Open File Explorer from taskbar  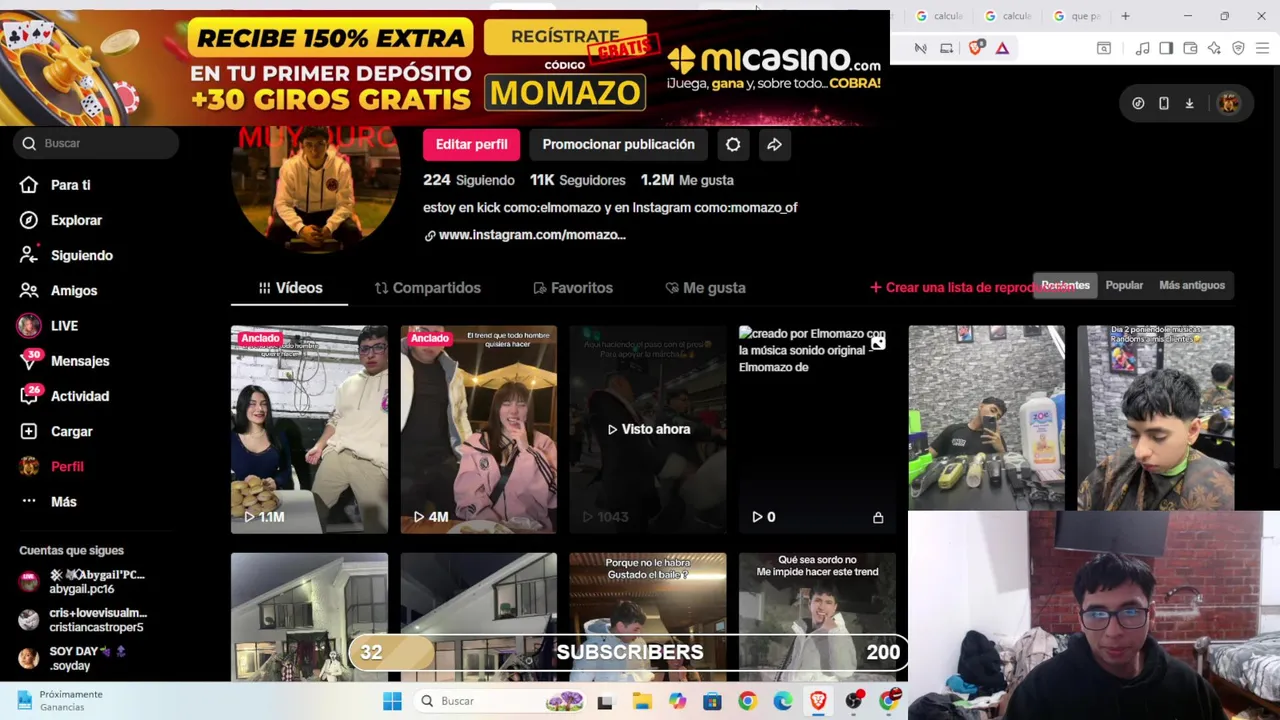click(640, 701)
